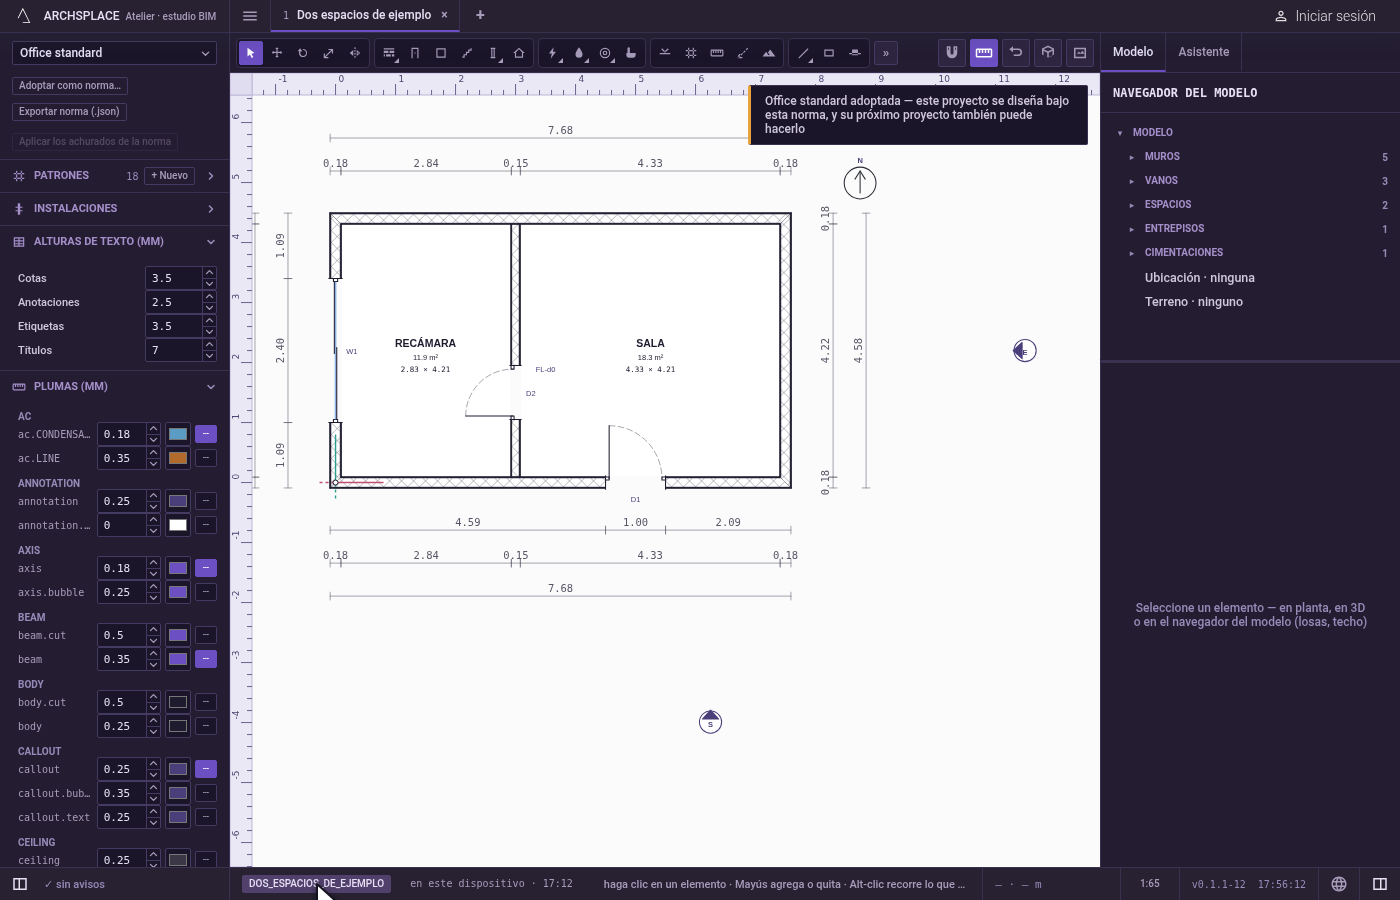Toggle the dash button for ac.CONDENSA pen
The height and width of the screenshot is (900, 1400).
point(205,434)
